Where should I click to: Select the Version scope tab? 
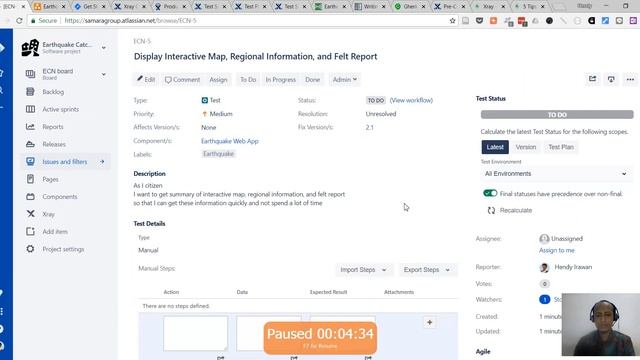click(526, 147)
